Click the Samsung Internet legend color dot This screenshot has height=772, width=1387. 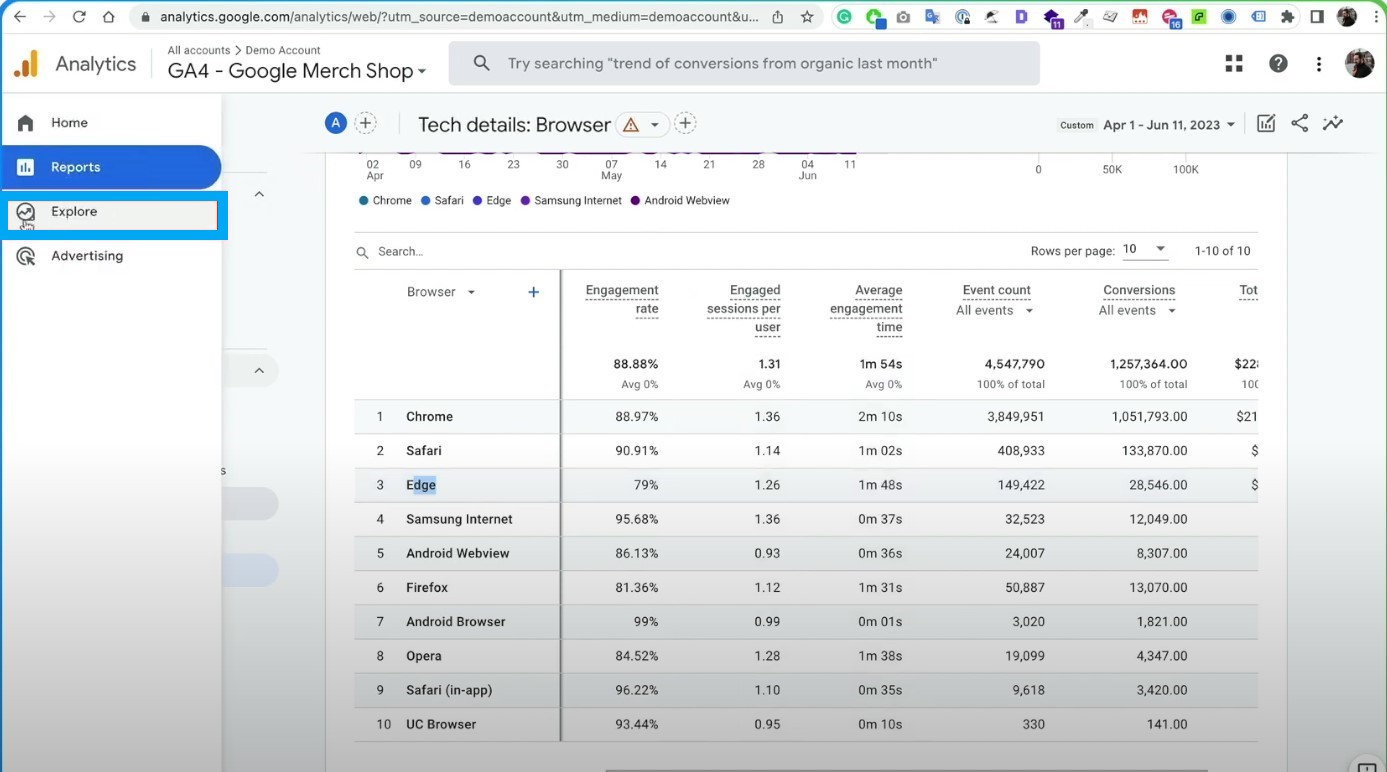coord(526,201)
